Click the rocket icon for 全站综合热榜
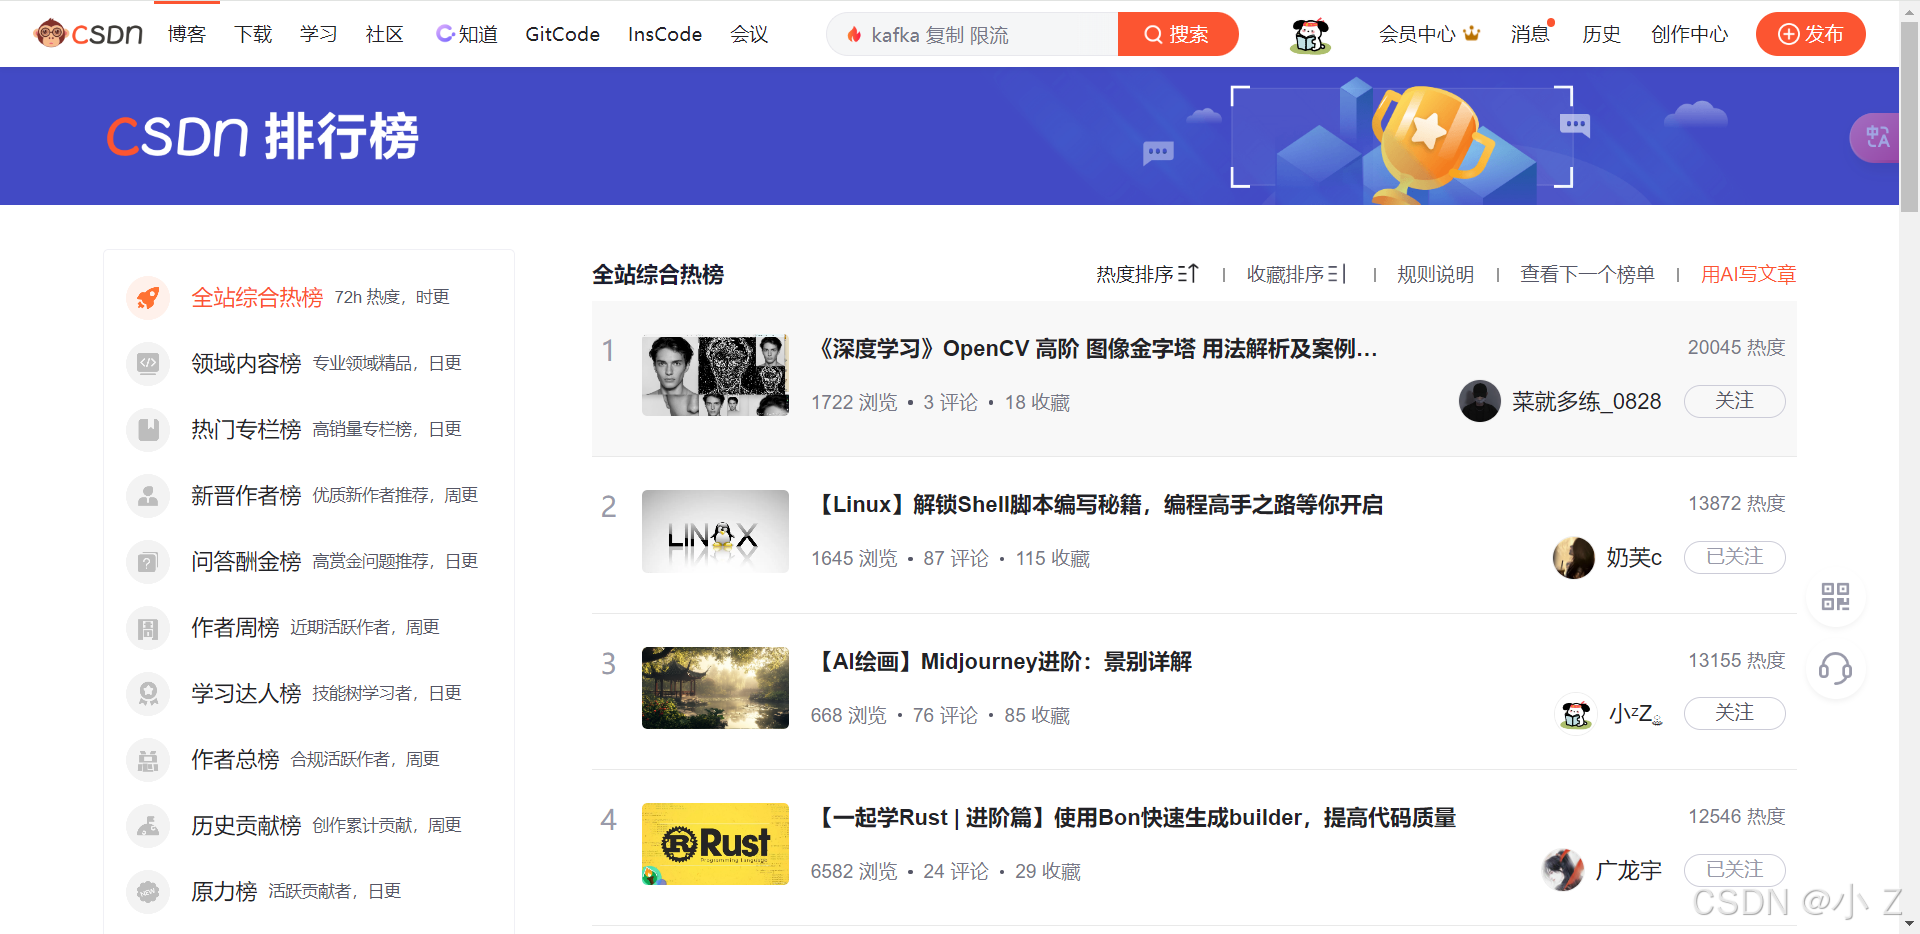 click(148, 298)
